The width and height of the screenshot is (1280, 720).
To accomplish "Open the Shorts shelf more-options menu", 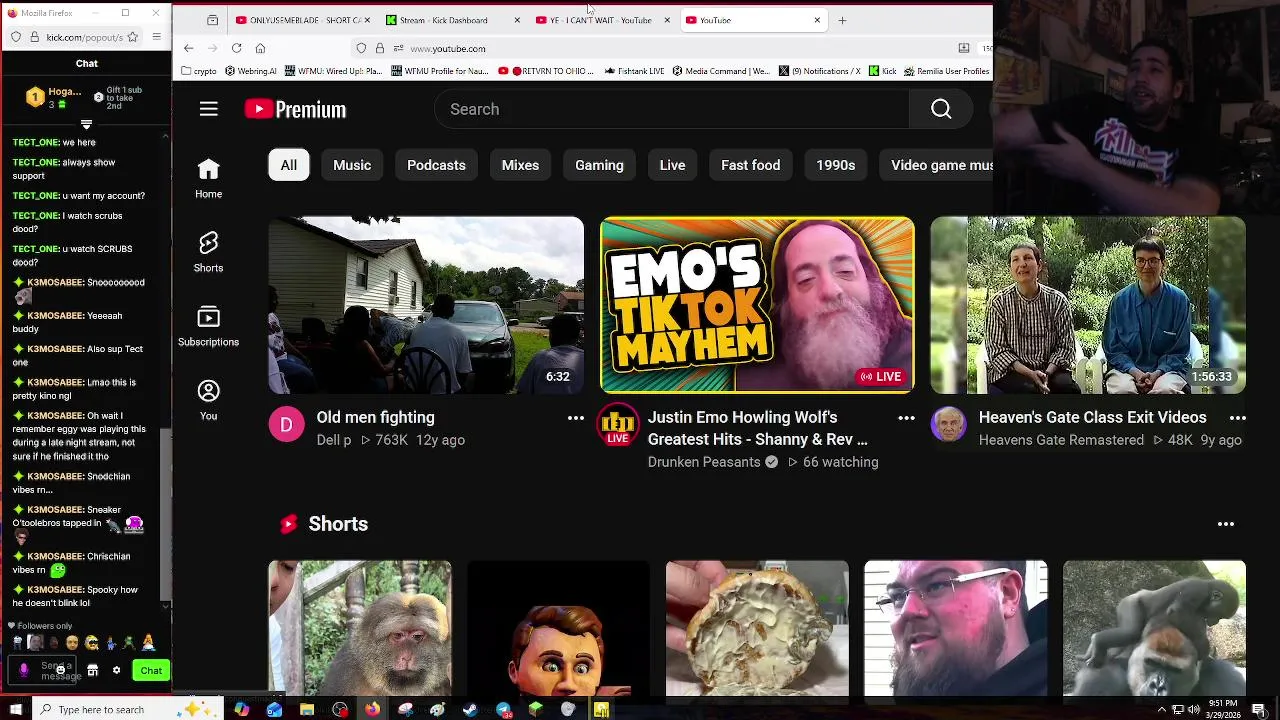I will (x=1226, y=524).
